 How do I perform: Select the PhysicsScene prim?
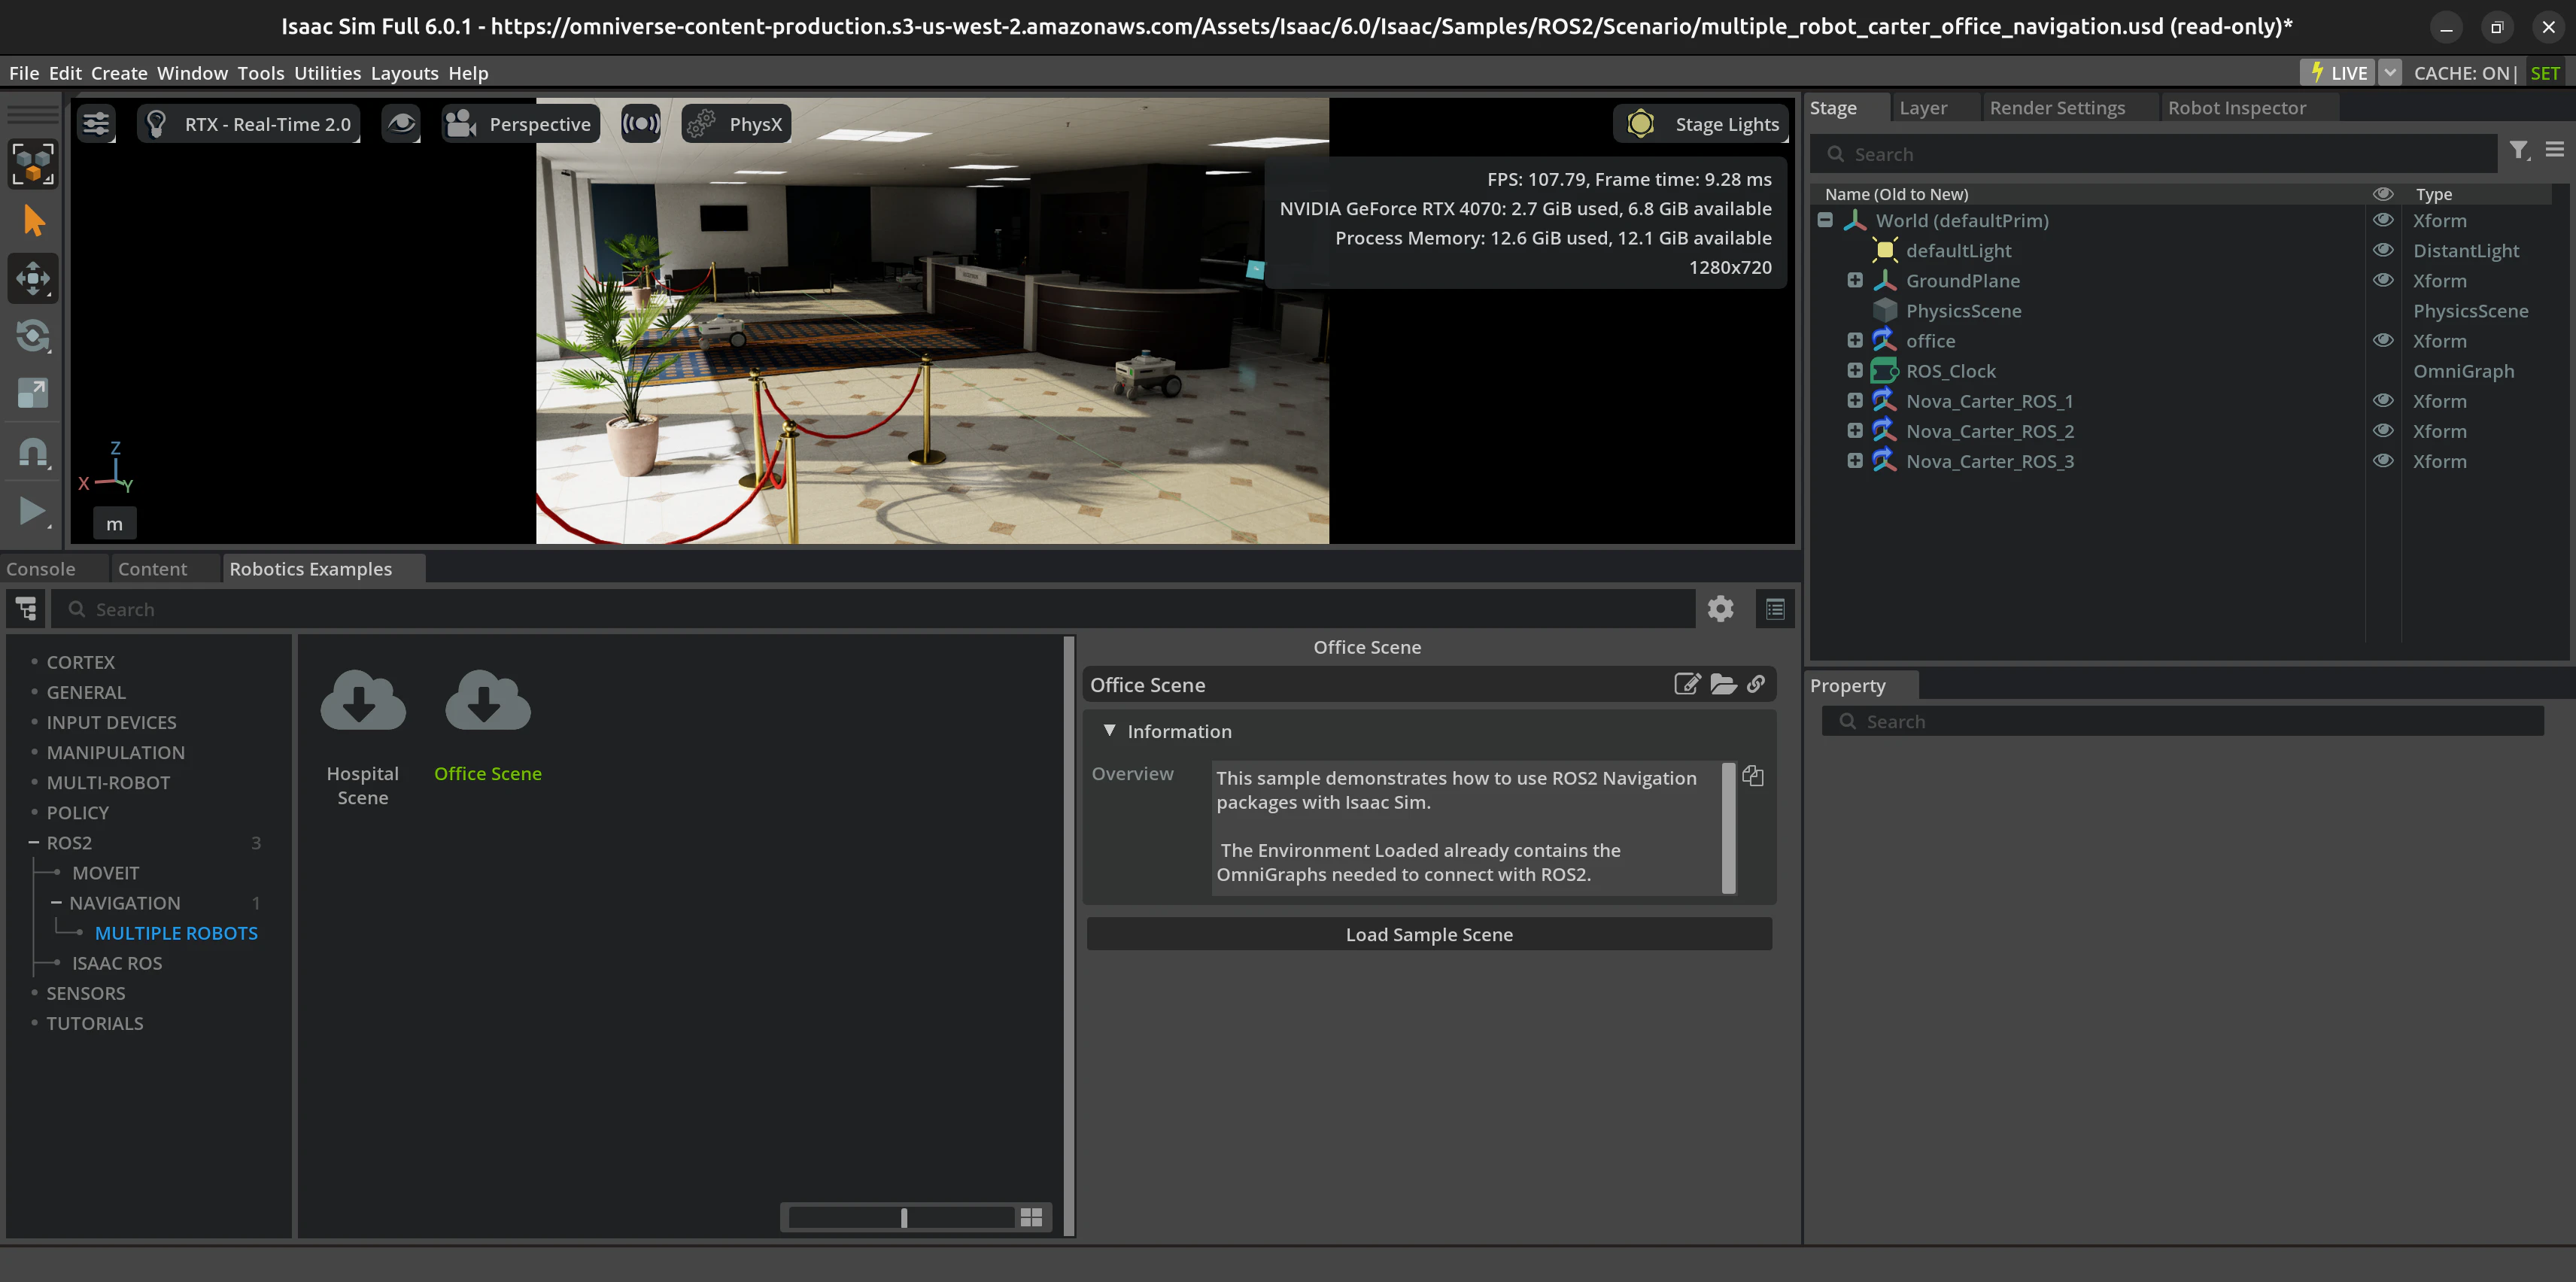tap(1963, 310)
